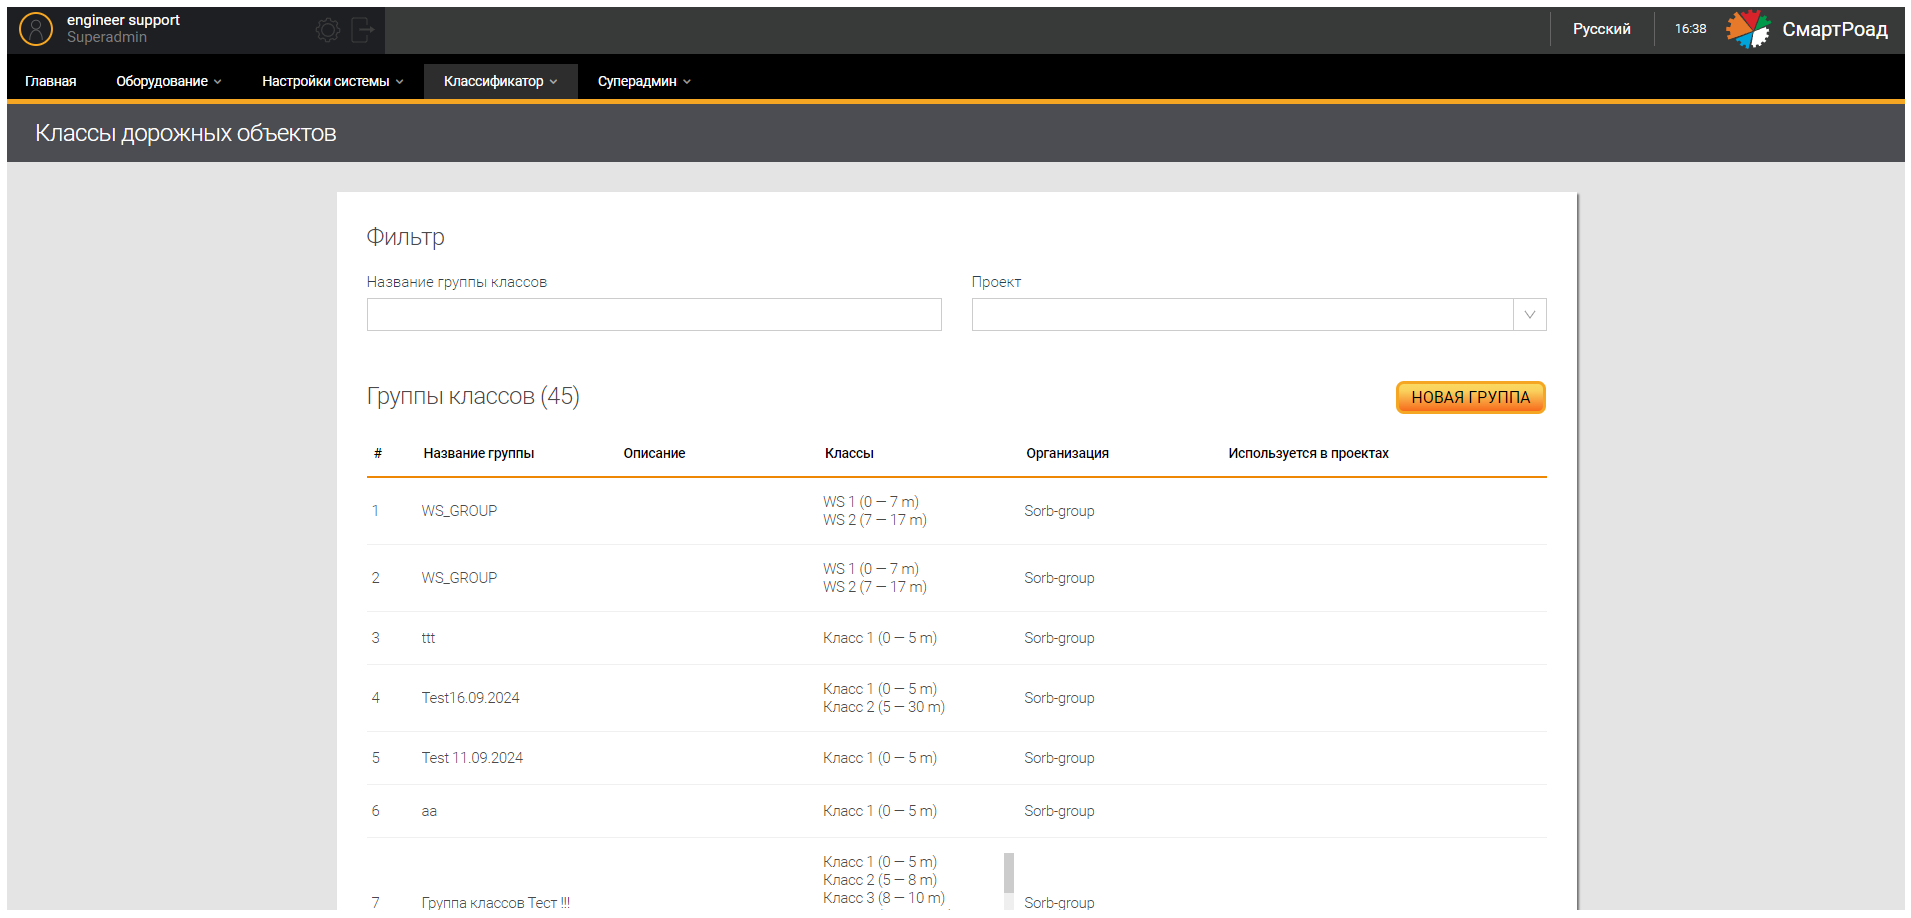Switch language using Русский
The width and height of the screenshot is (1911, 918).
click(1601, 29)
